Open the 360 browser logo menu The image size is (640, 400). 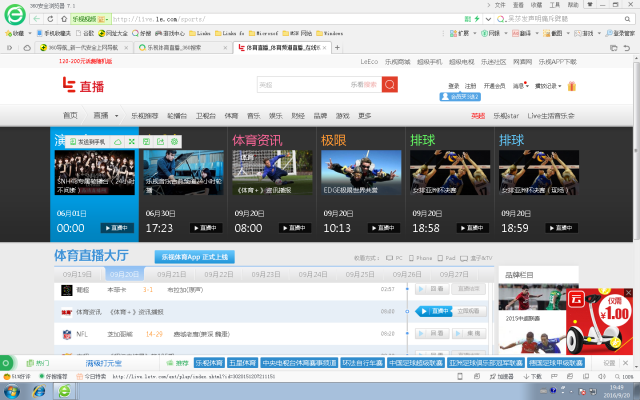click(x=15, y=15)
